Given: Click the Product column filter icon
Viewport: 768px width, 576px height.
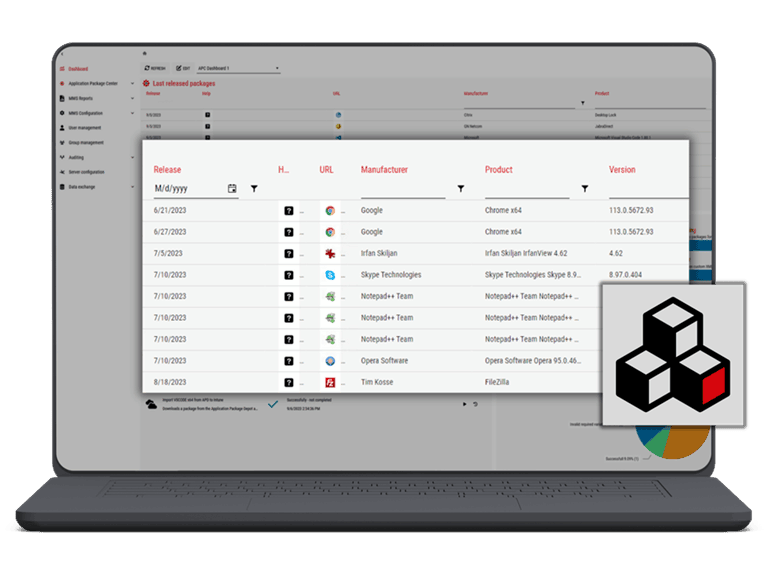Looking at the screenshot, I should point(585,189).
